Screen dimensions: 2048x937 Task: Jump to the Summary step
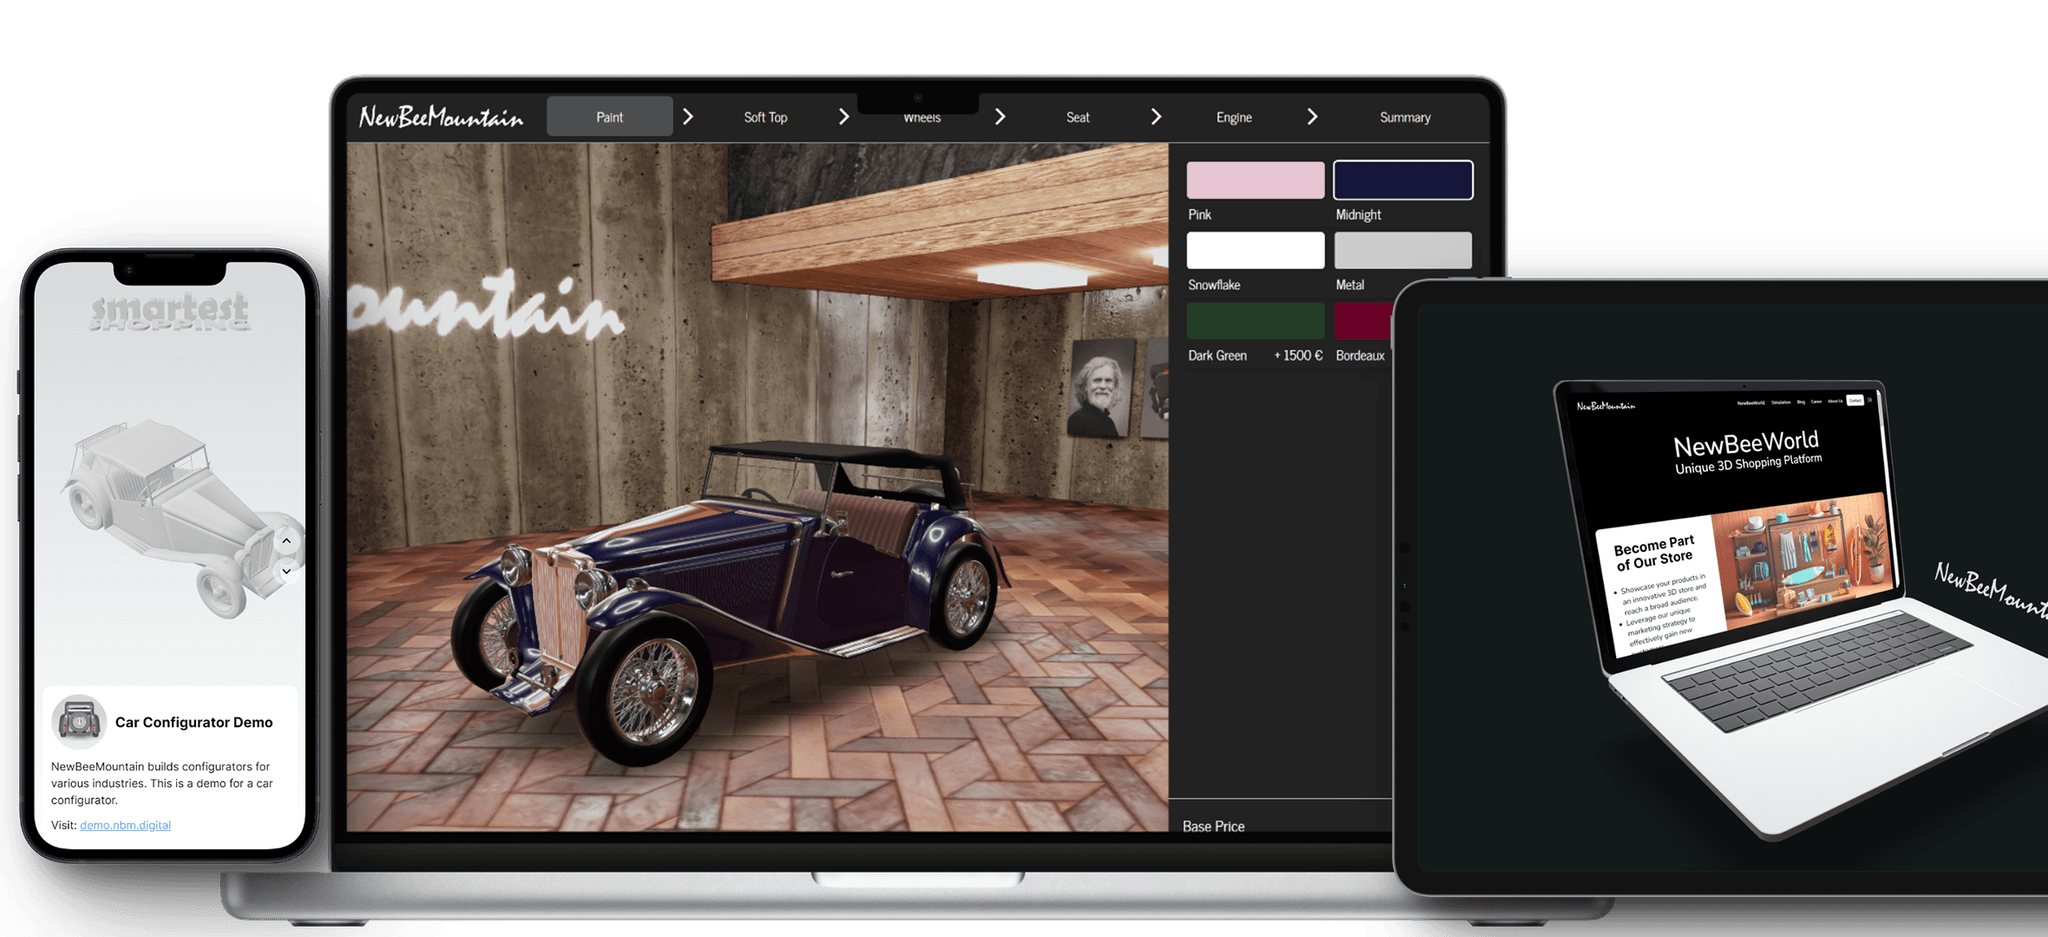pyautogui.click(x=1405, y=117)
